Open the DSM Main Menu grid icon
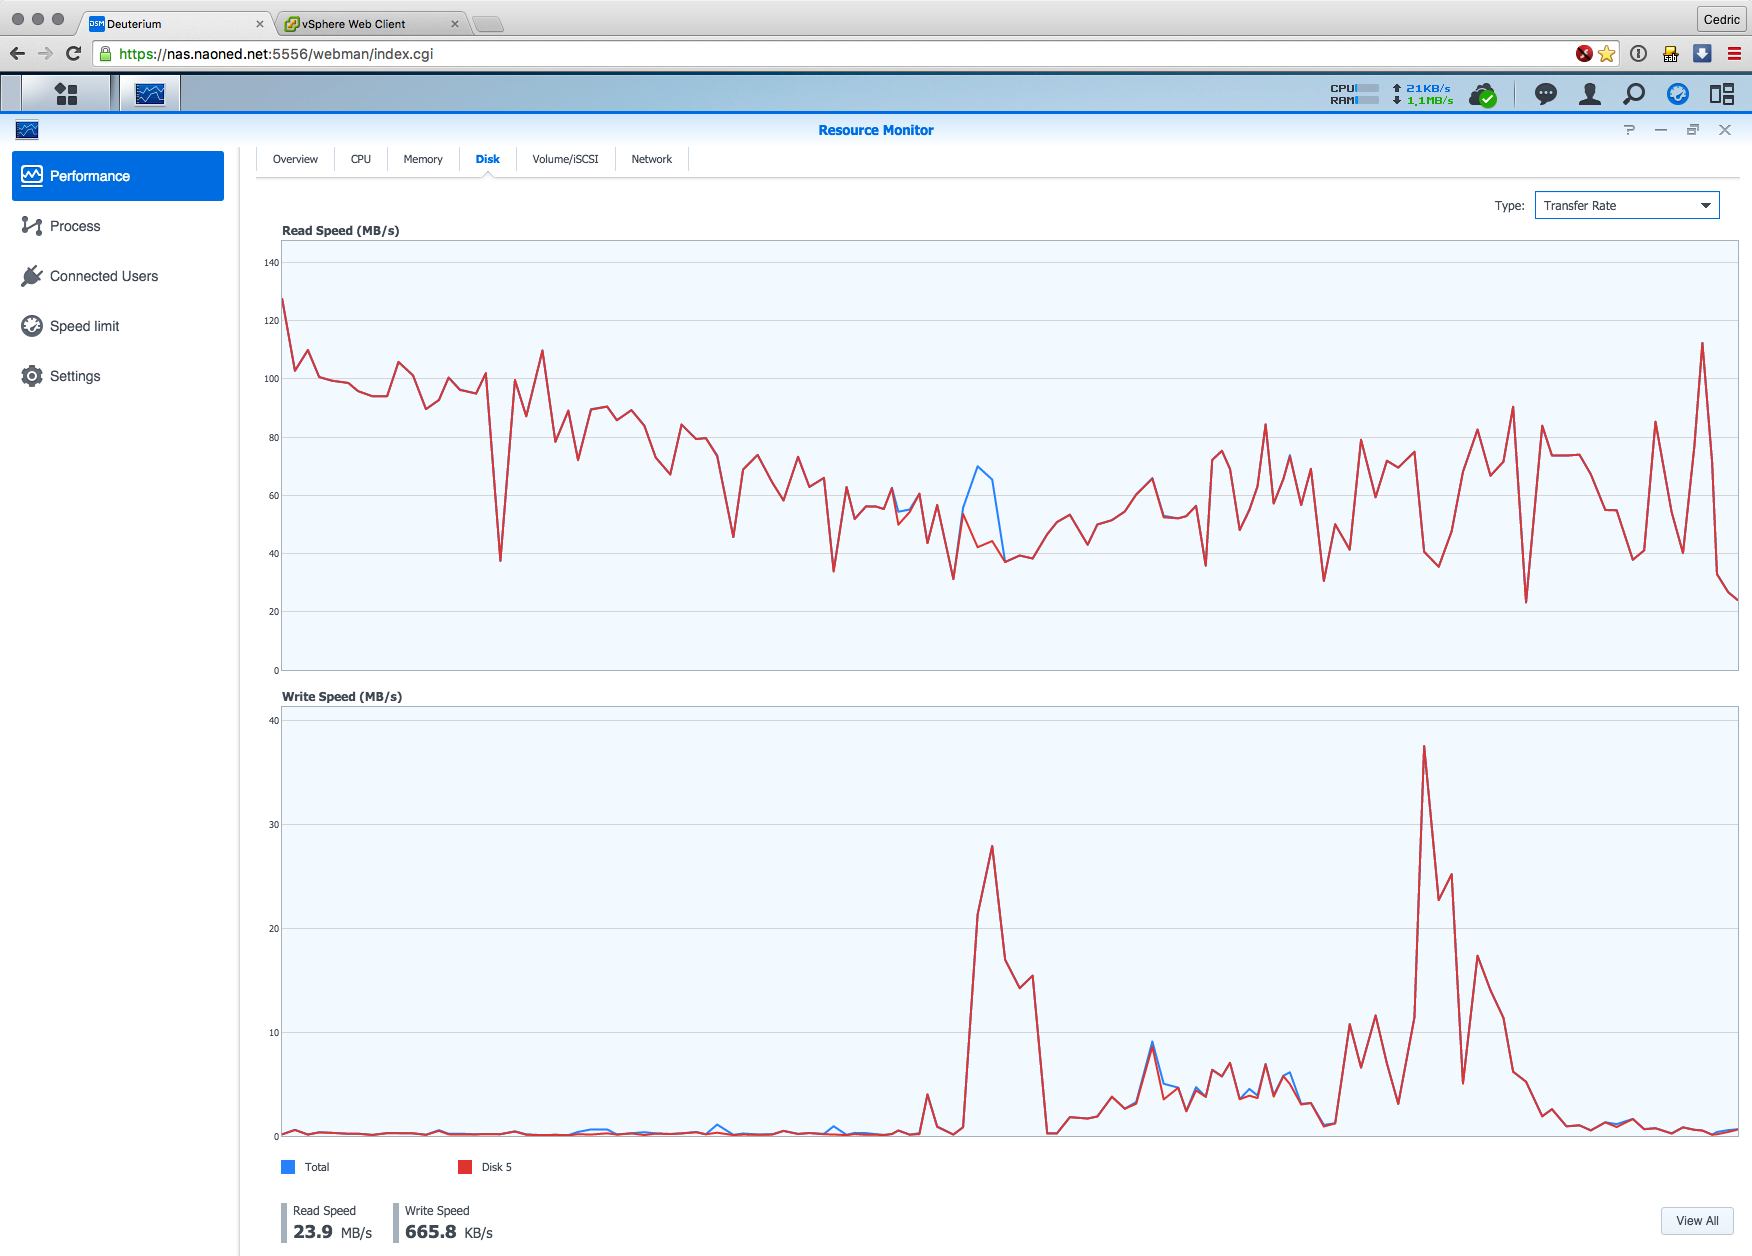The height and width of the screenshot is (1256, 1752). coord(66,94)
